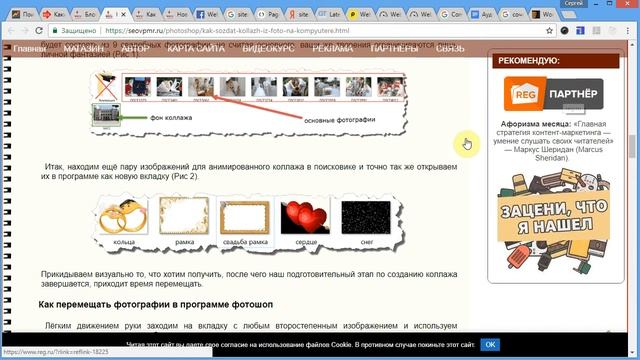
Task: Open the РЕКЛАМА menu item
Action: [332, 49]
